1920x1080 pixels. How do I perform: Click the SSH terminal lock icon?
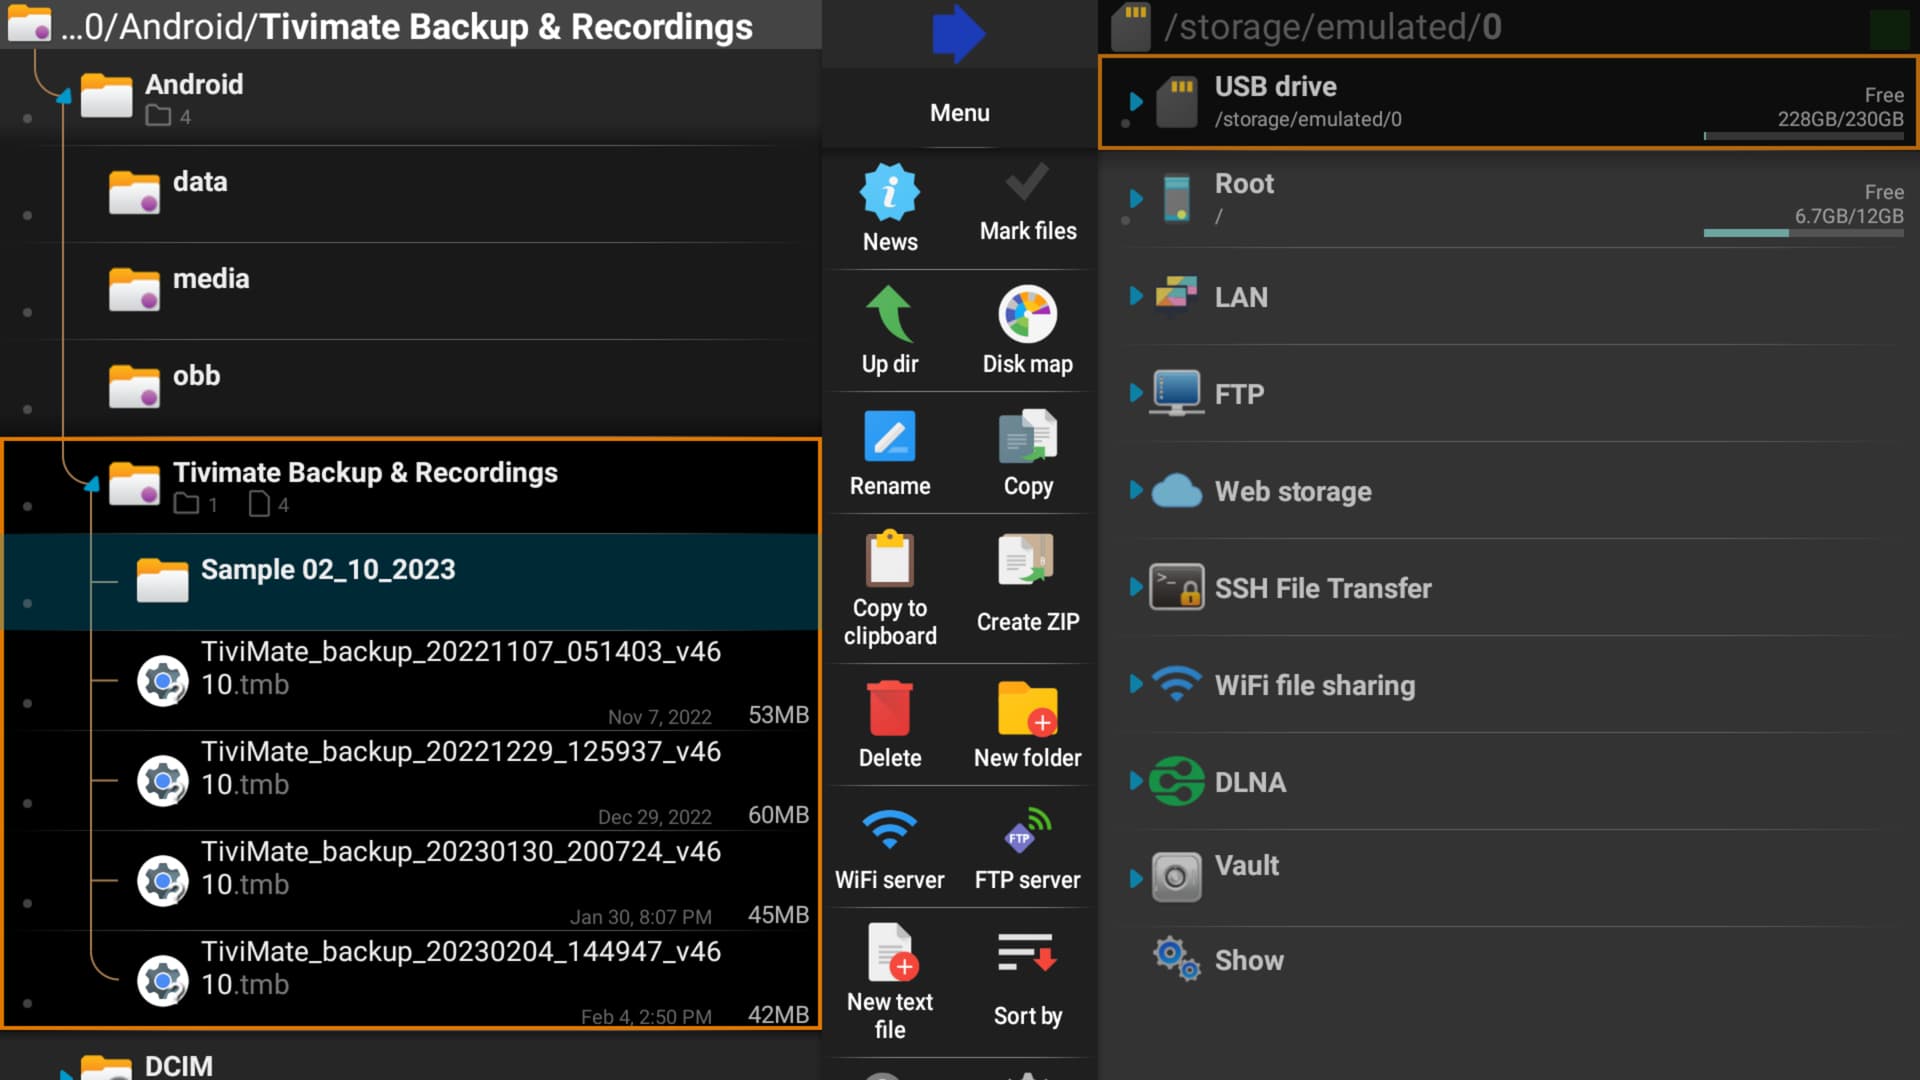point(1176,587)
